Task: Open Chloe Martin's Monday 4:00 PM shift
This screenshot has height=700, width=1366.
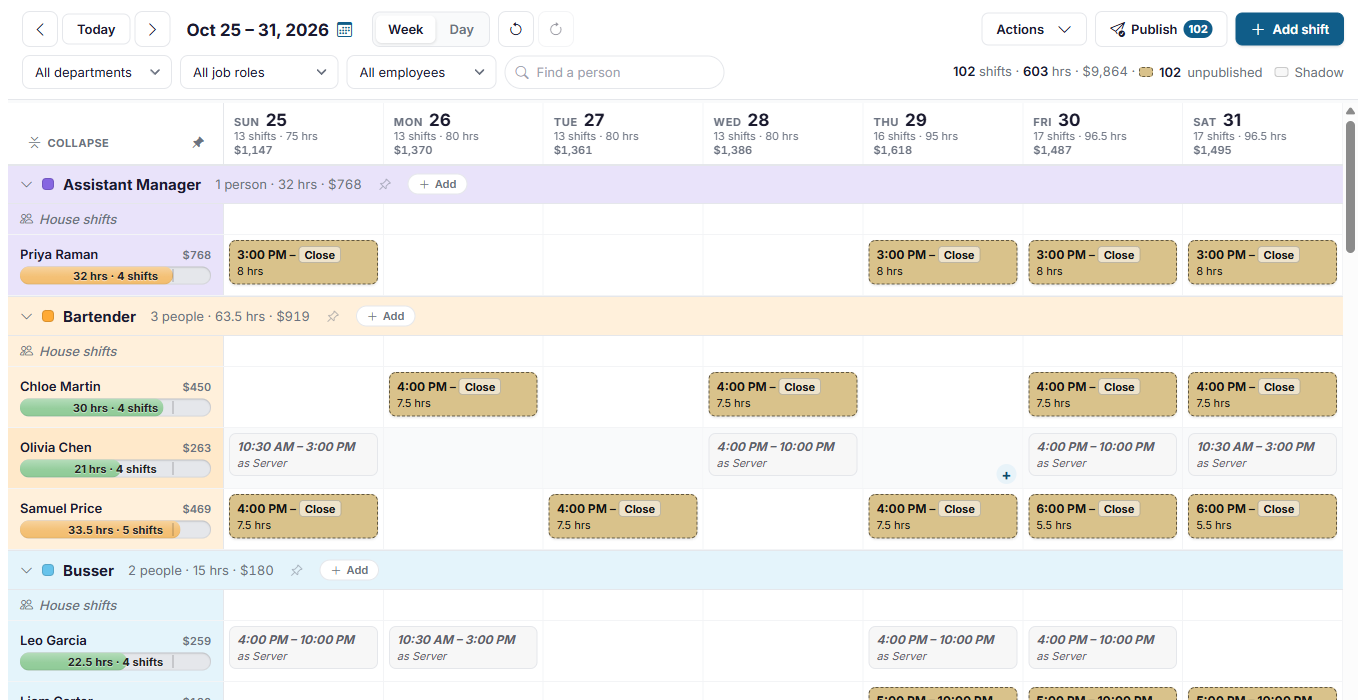Action: [x=463, y=394]
